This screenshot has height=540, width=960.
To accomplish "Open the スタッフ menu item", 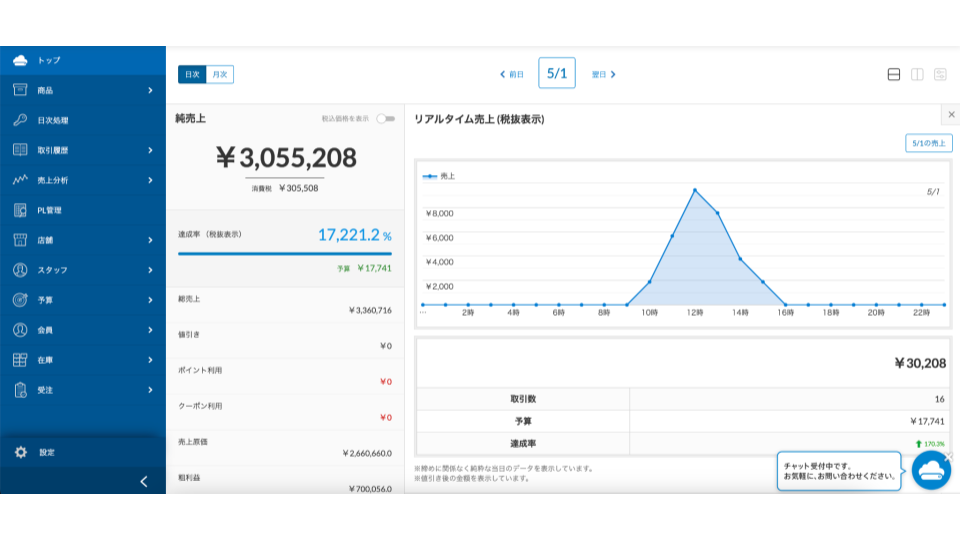I will pyautogui.click(x=83, y=270).
